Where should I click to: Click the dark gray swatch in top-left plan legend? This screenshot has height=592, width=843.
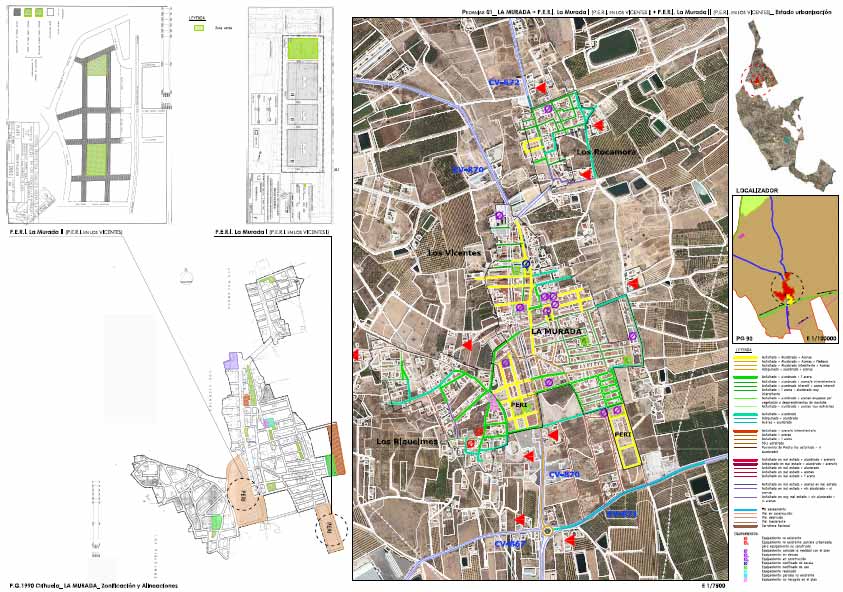[15, 13]
